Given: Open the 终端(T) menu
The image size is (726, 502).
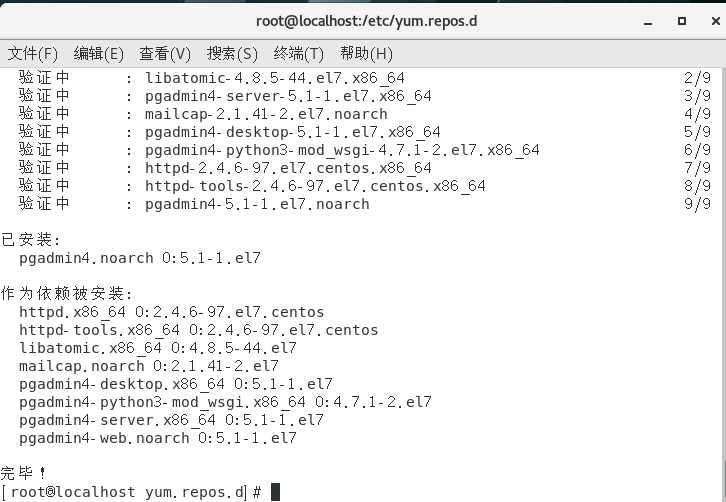Looking at the screenshot, I should pyautogui.click(x=299, y=54).
